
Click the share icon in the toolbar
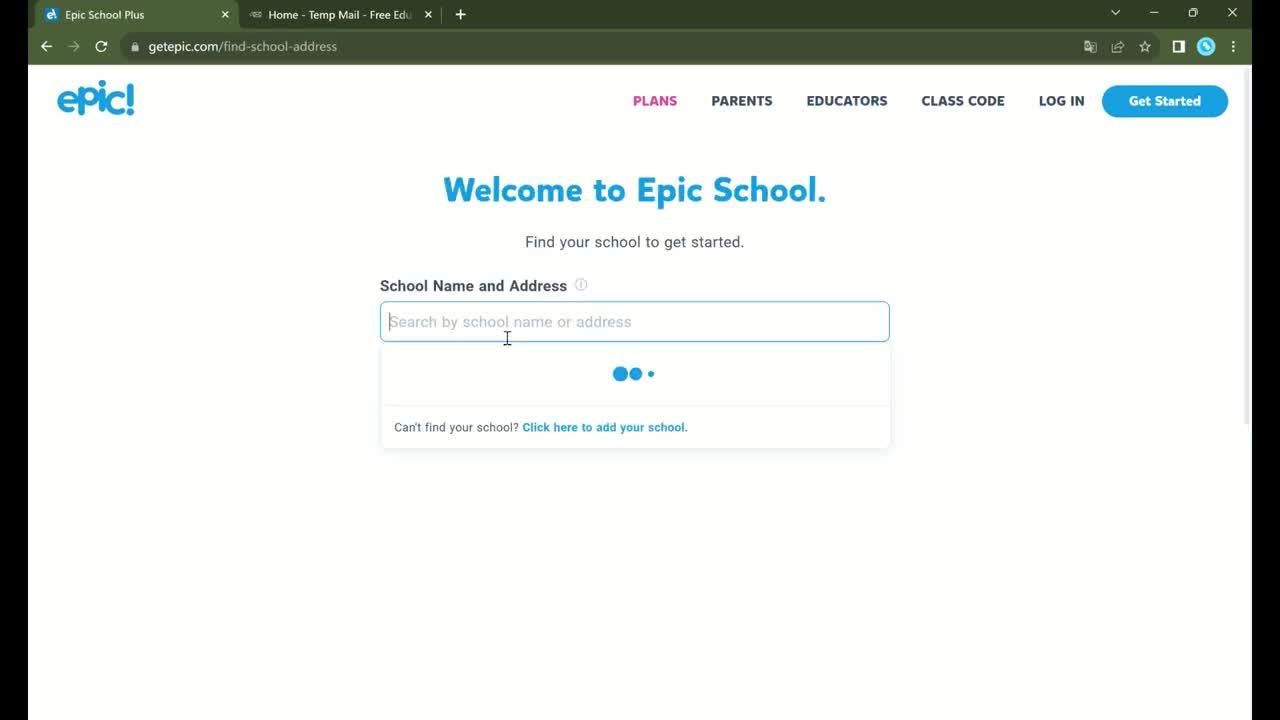(1117, 46)
